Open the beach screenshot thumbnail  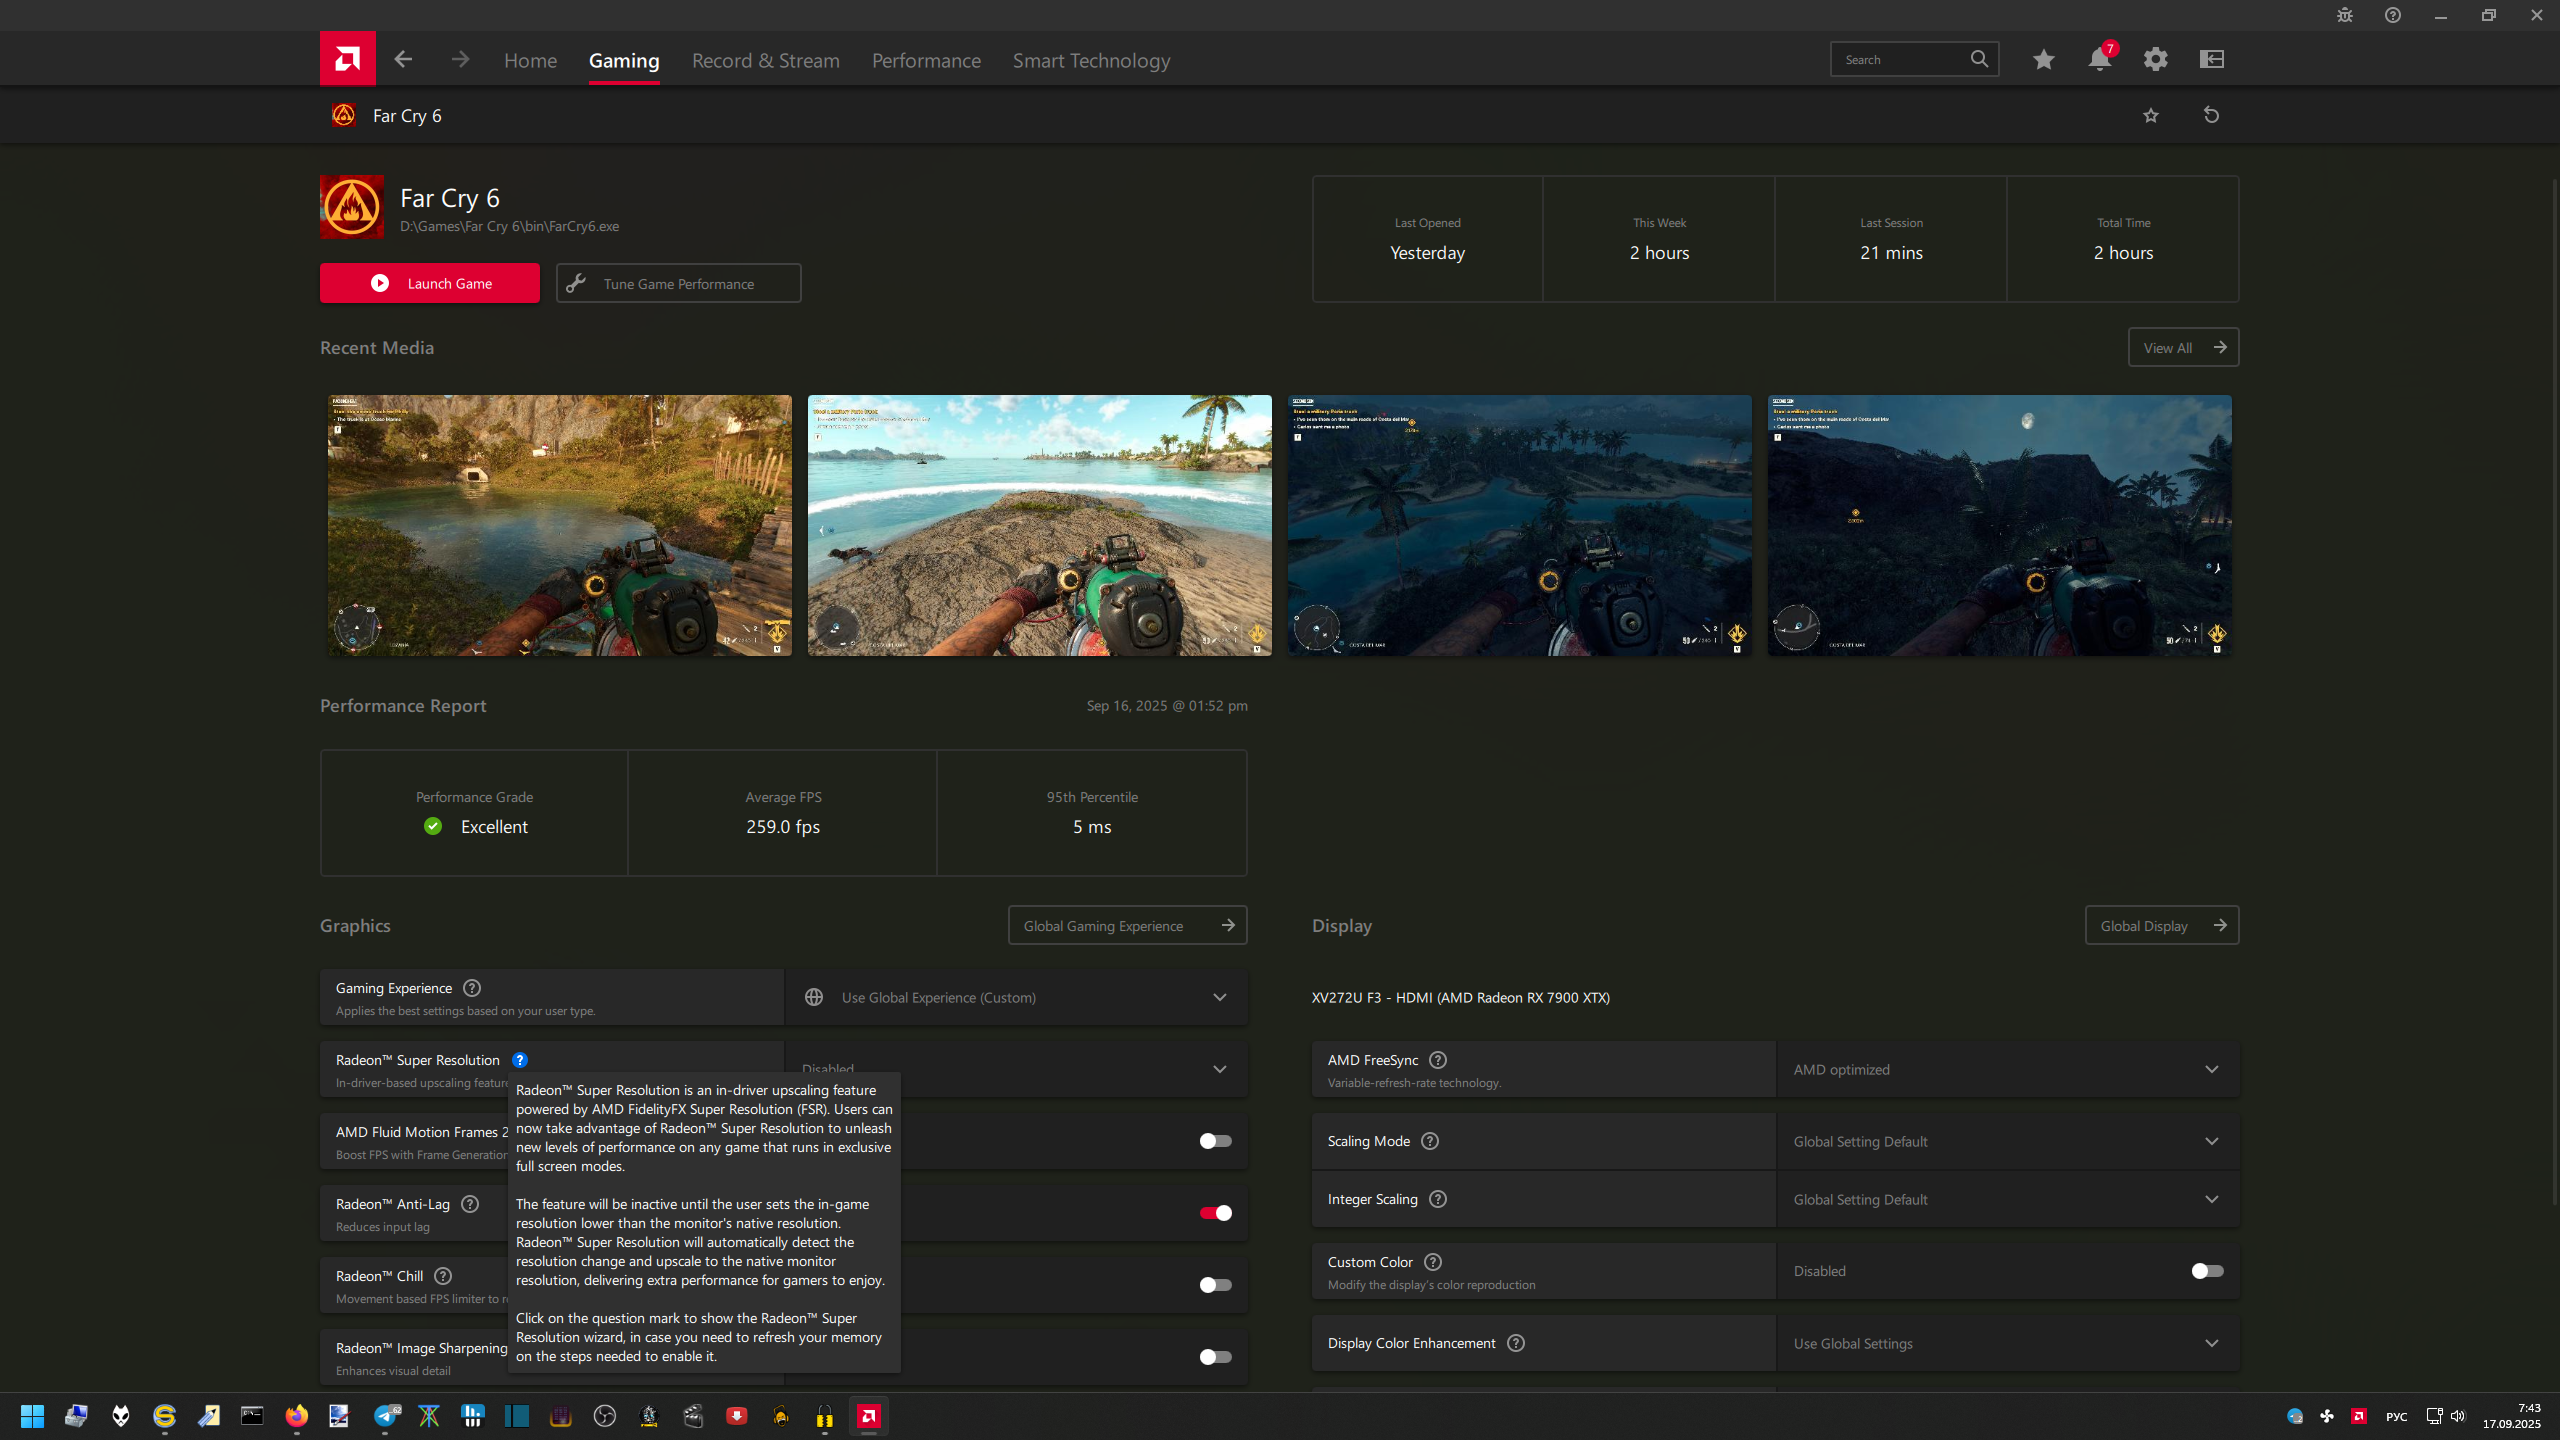click(1039, 525)
